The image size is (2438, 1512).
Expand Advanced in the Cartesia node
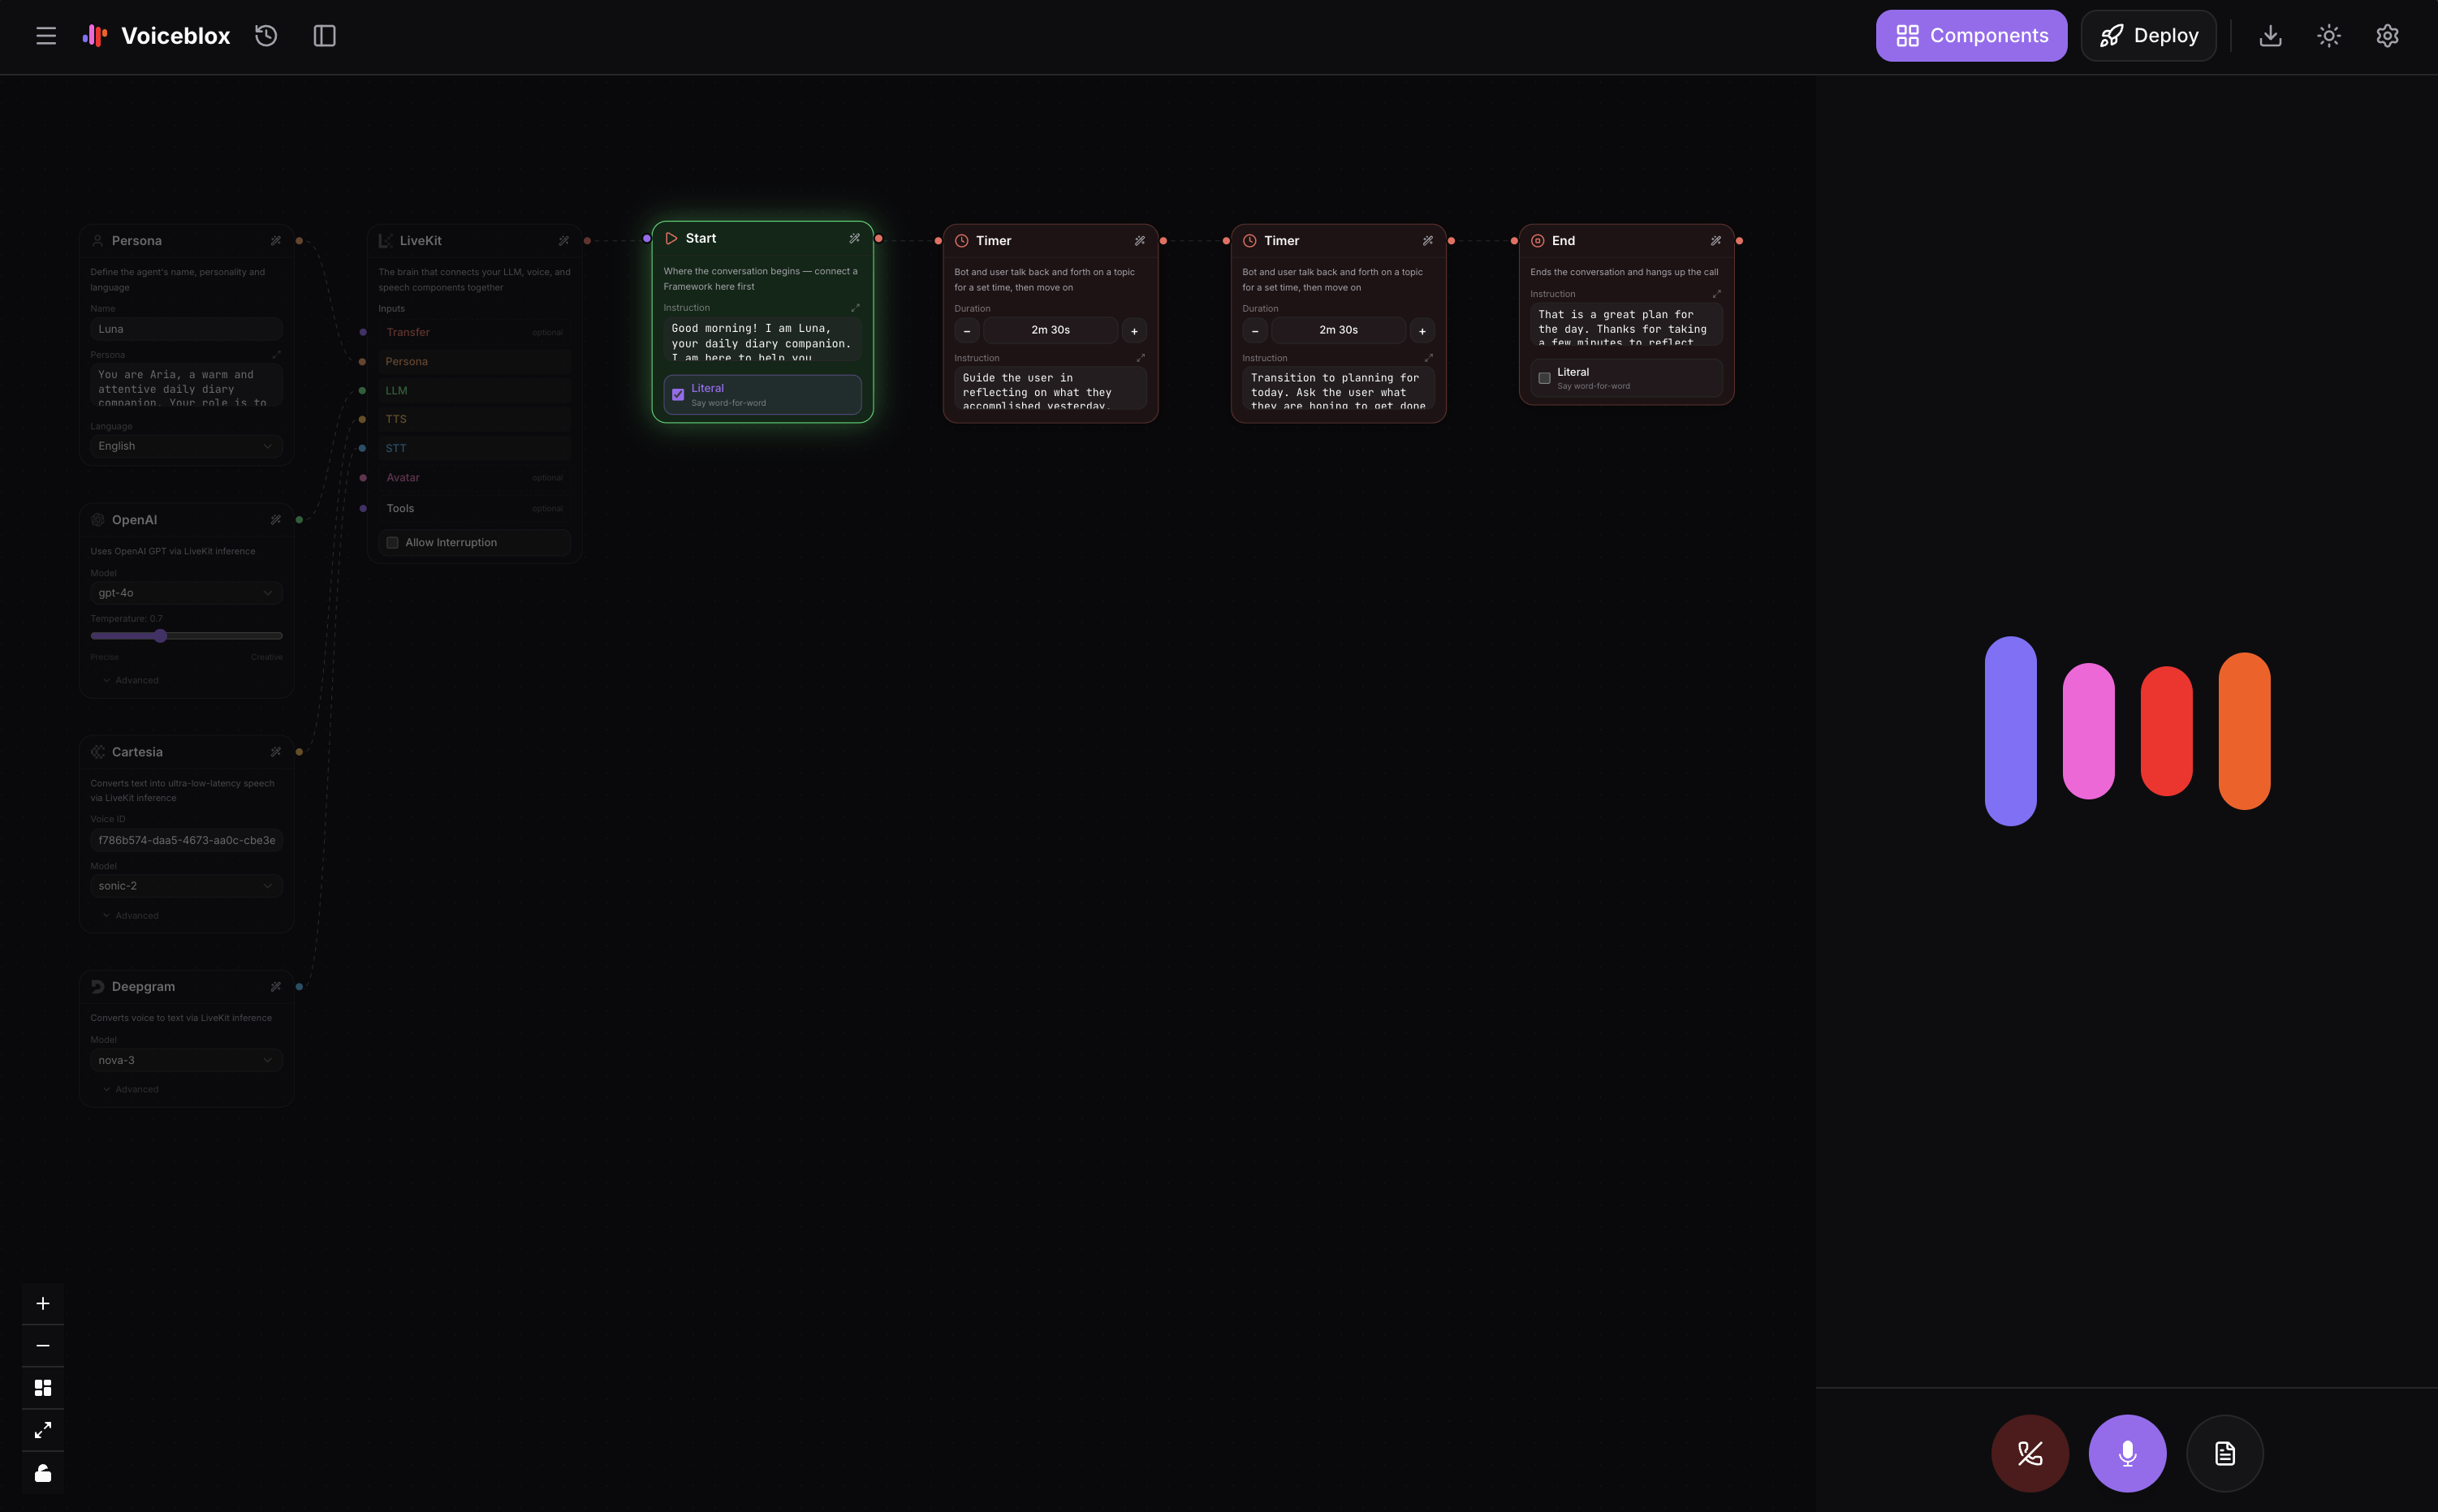[x=131, y=915]
